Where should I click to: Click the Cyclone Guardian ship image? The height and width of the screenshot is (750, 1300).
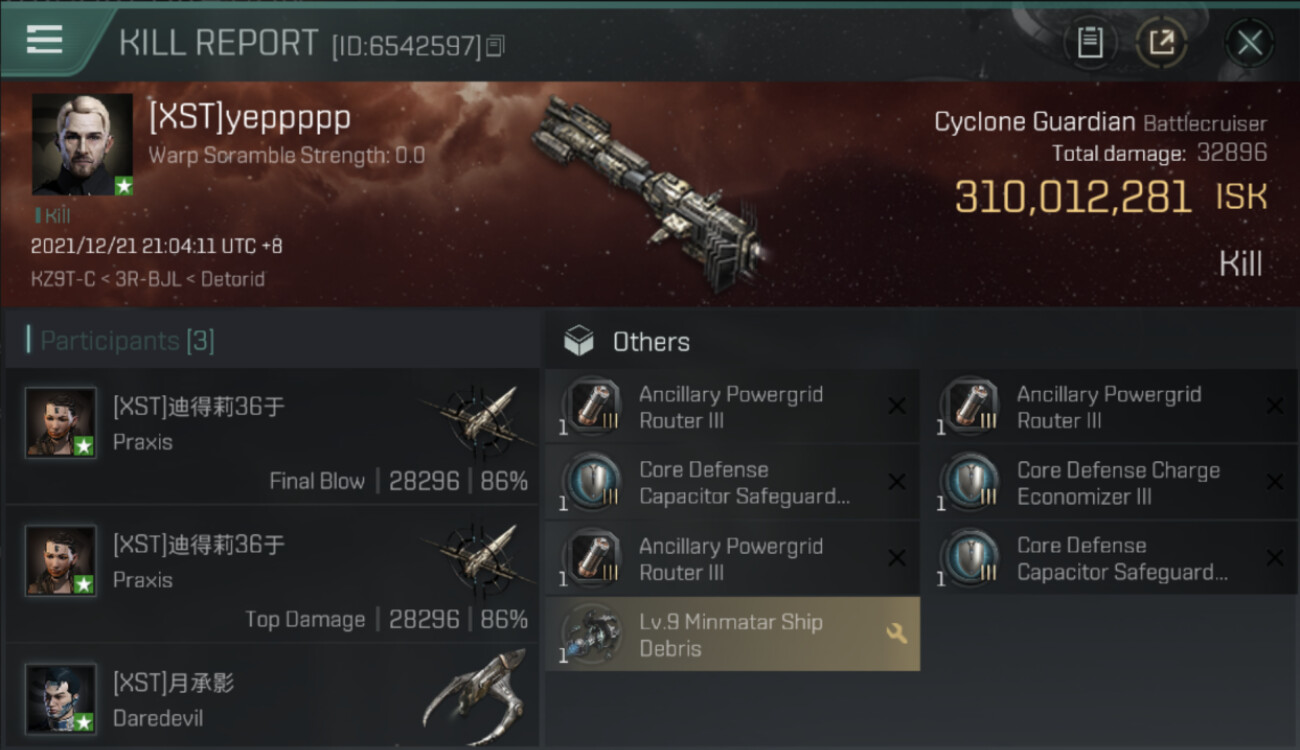coord(649,193)
